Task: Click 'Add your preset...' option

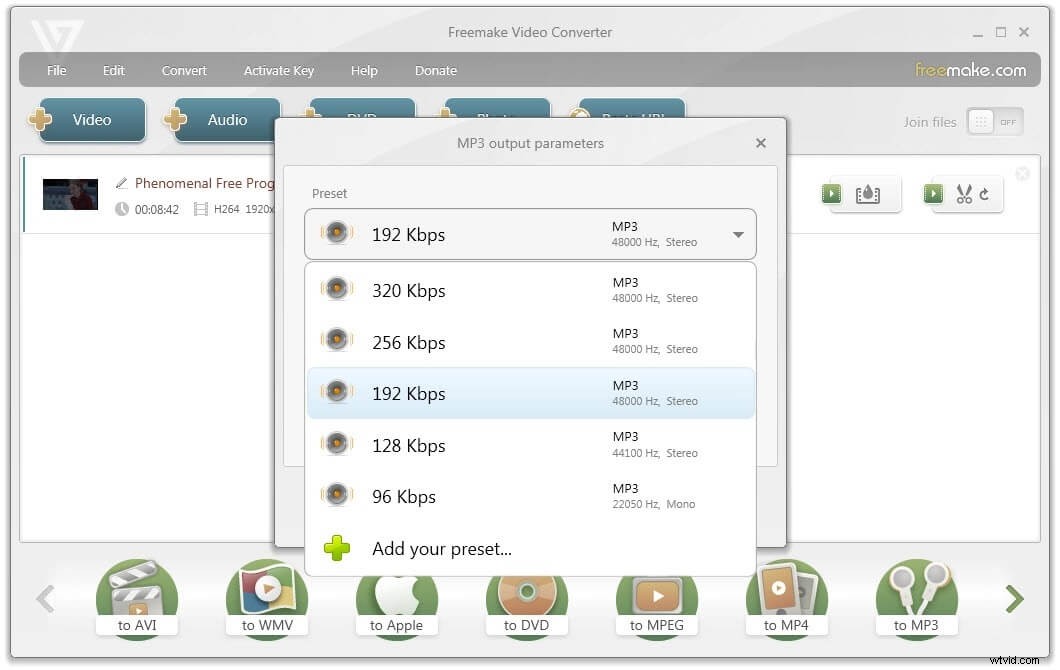Action: [x=442, y=548]
